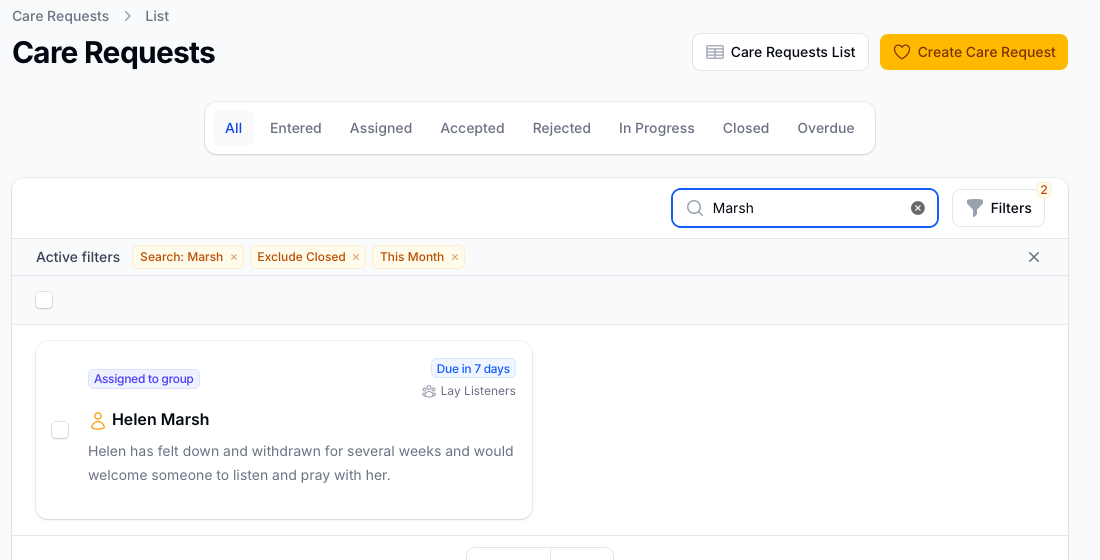The height and width of the screenshot is (560, 1100).
Task: Click the Lay Listeners group label
Action: (x=478, y=391)
